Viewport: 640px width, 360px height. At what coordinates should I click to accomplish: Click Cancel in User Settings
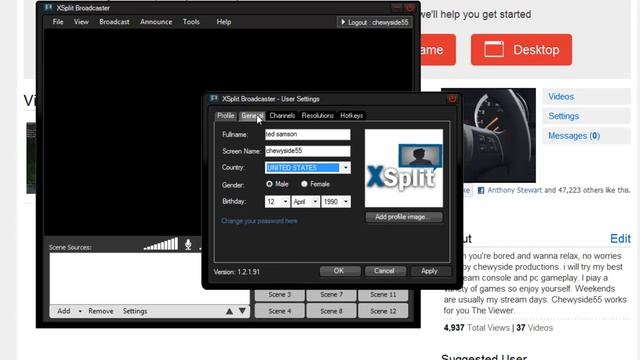point(385,271)
